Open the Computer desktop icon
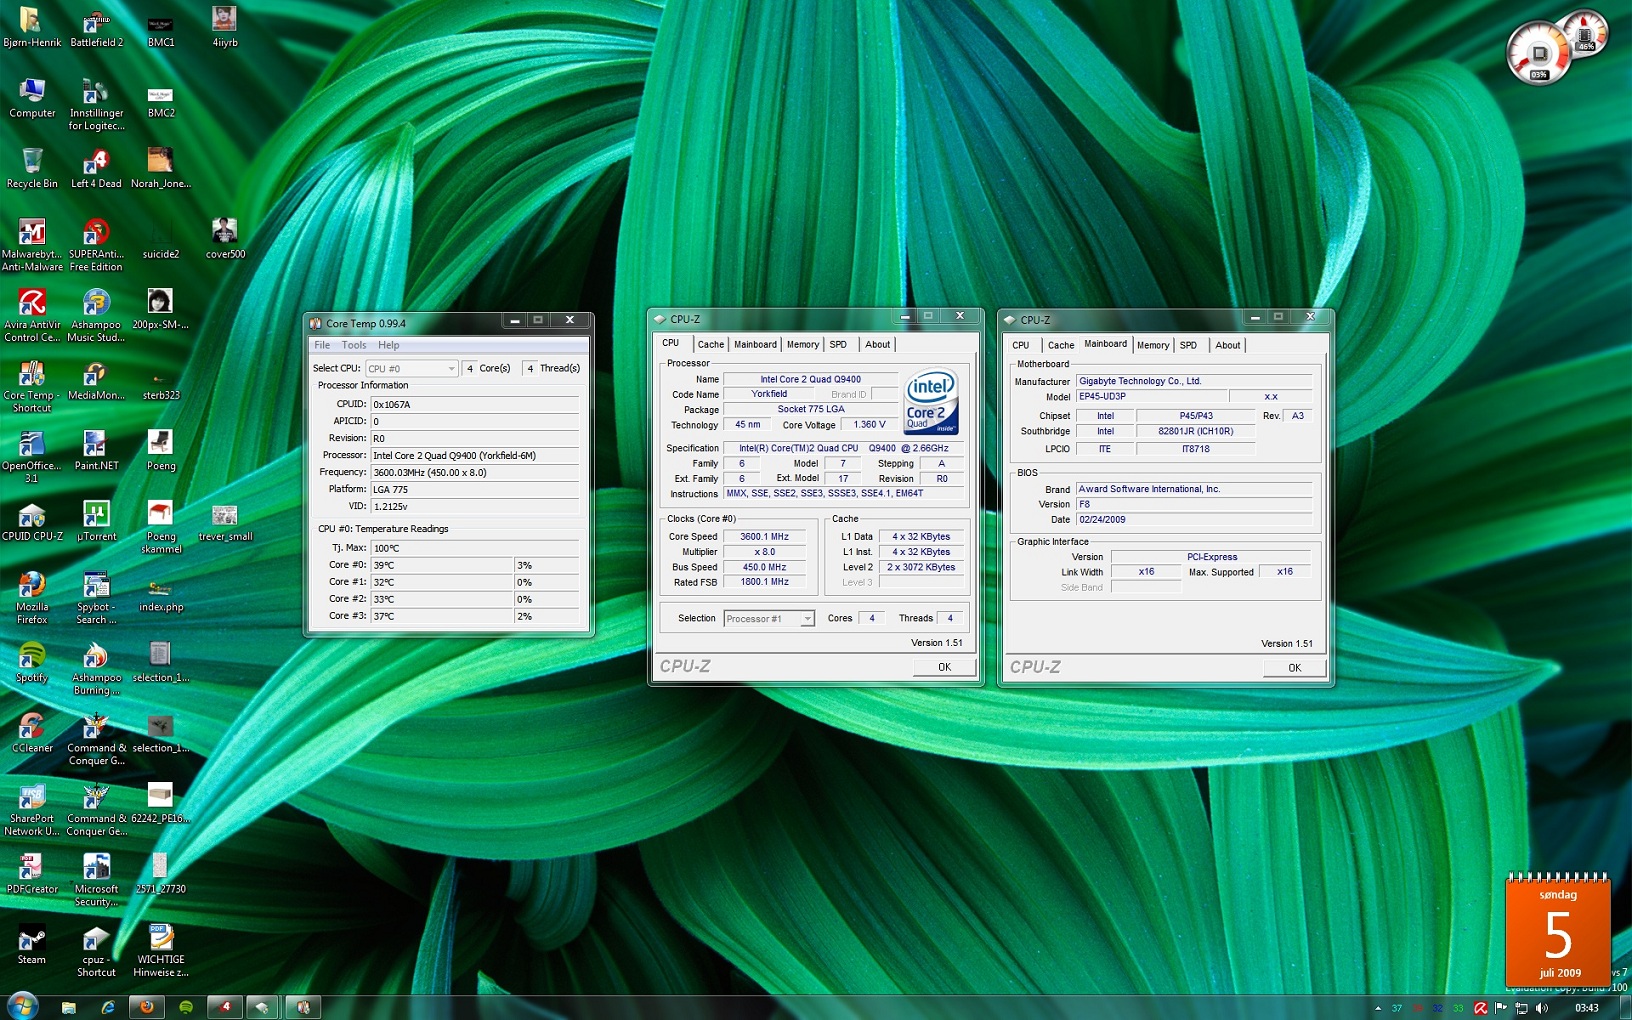The image size is (1632, 1020). click(32, 98)
